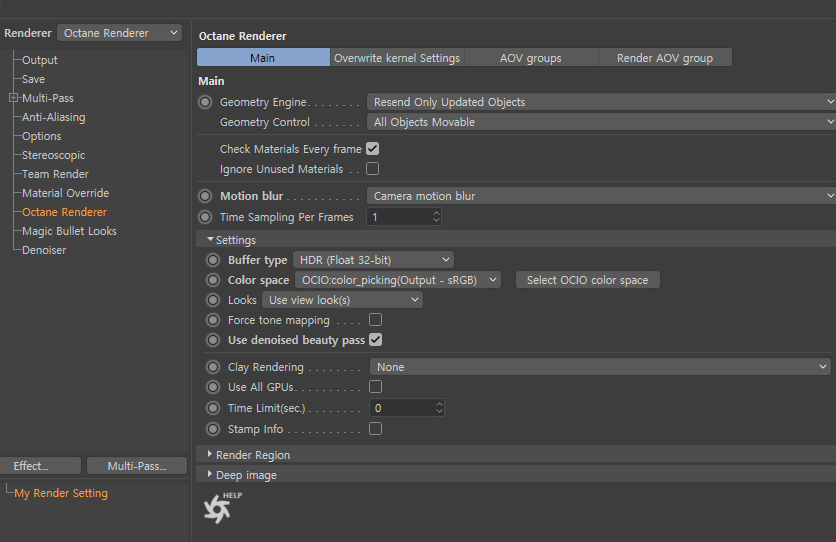Viewport: 836px width, 542px height.
Task: Click the Motion blur animation dot
Action: click(x=205, y=196)
